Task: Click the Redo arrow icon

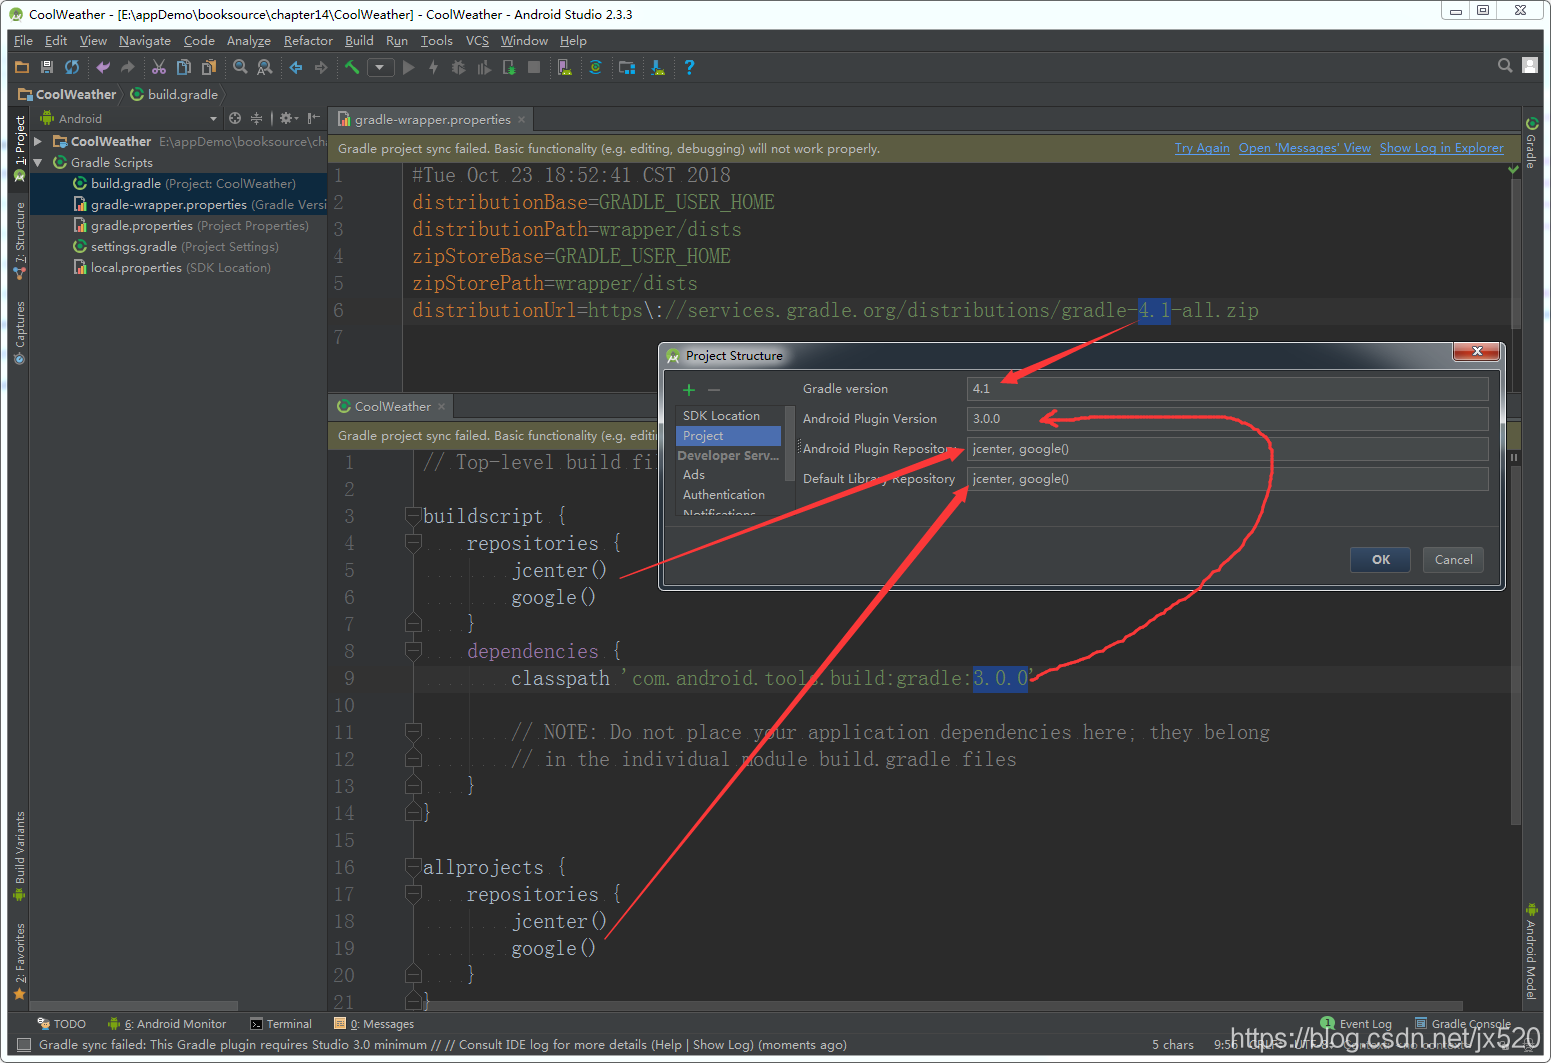Action: pos(127,67)
